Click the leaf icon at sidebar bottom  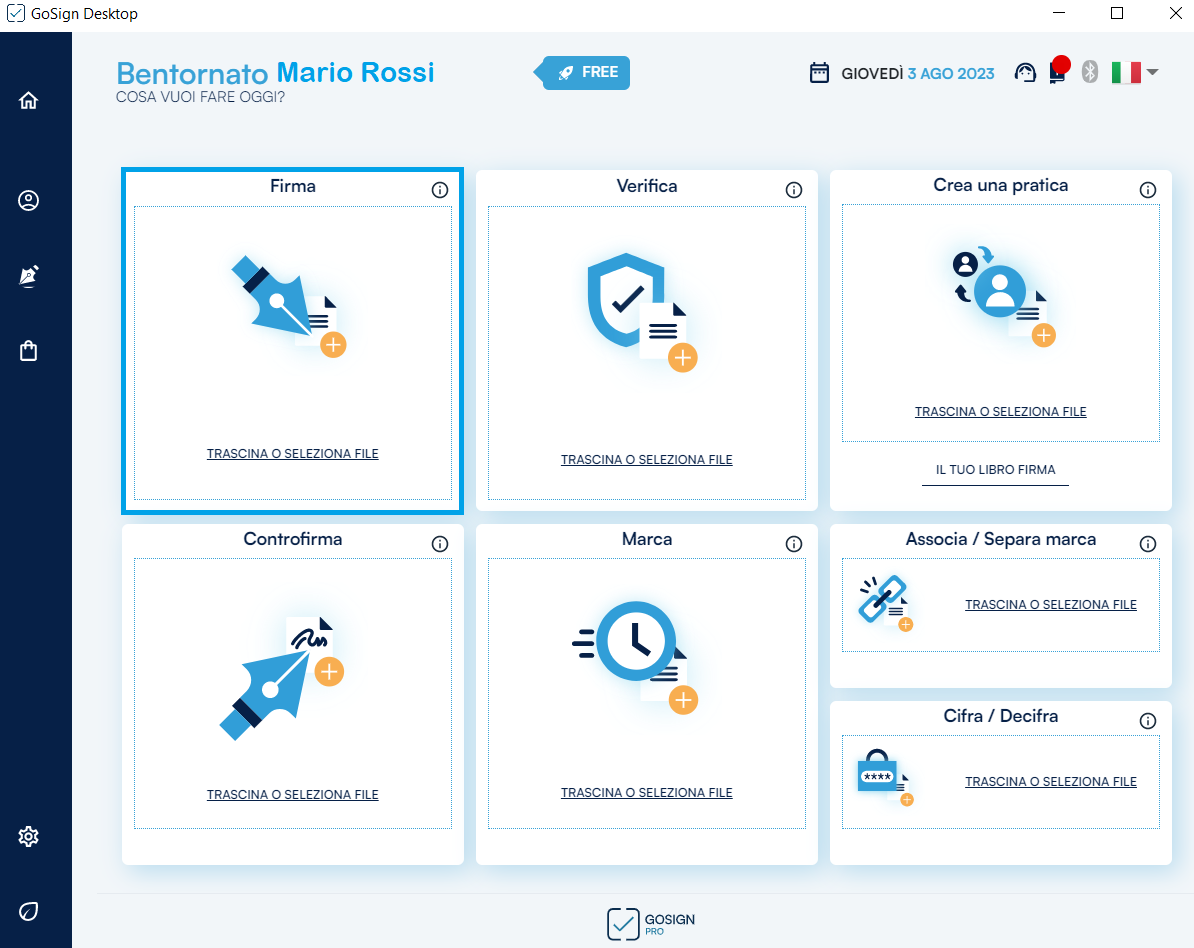(x=28, y=911)
